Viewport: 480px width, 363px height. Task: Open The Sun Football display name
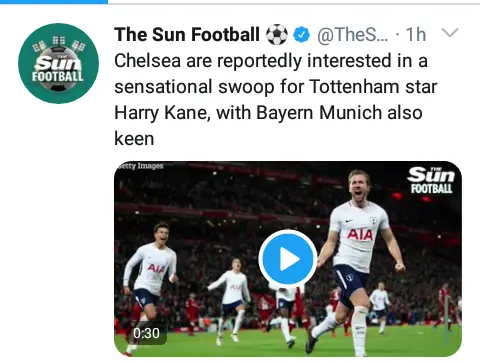(x=187, y=35)
